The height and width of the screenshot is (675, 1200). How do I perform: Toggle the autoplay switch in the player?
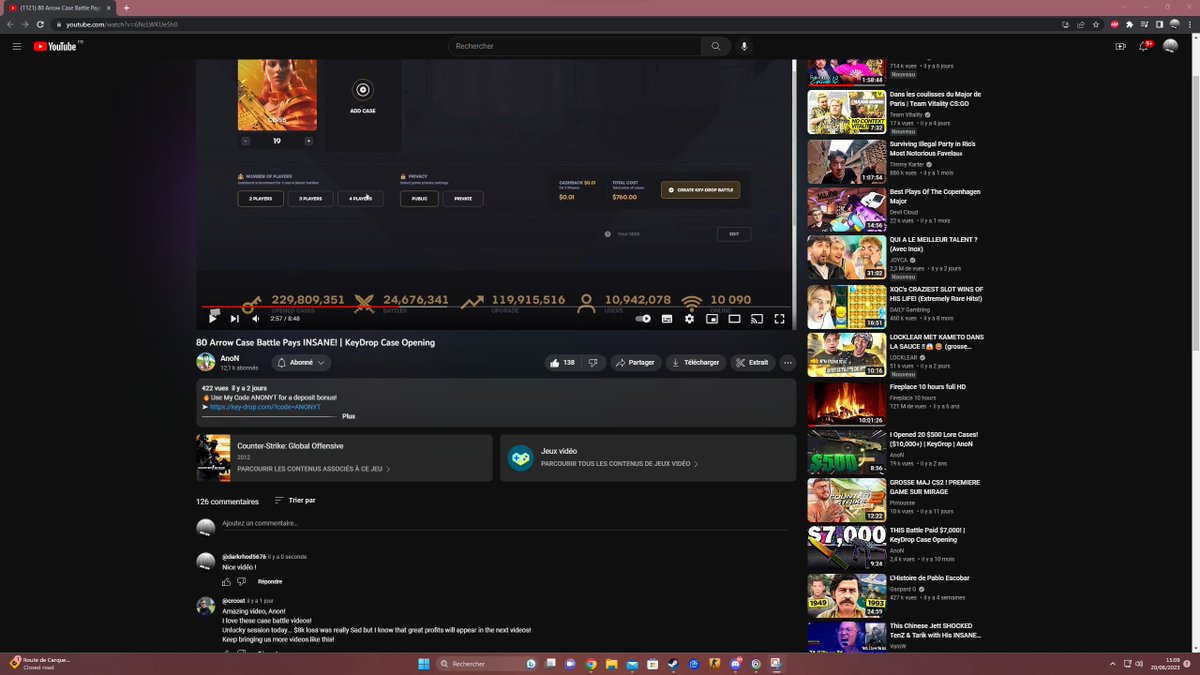coord(643,318)
